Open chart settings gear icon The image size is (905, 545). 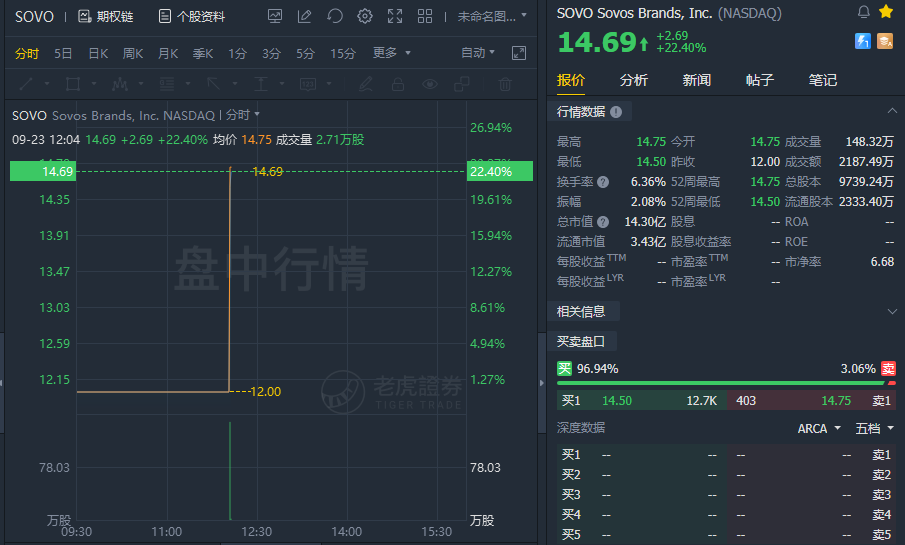click(x=365, y=16)
